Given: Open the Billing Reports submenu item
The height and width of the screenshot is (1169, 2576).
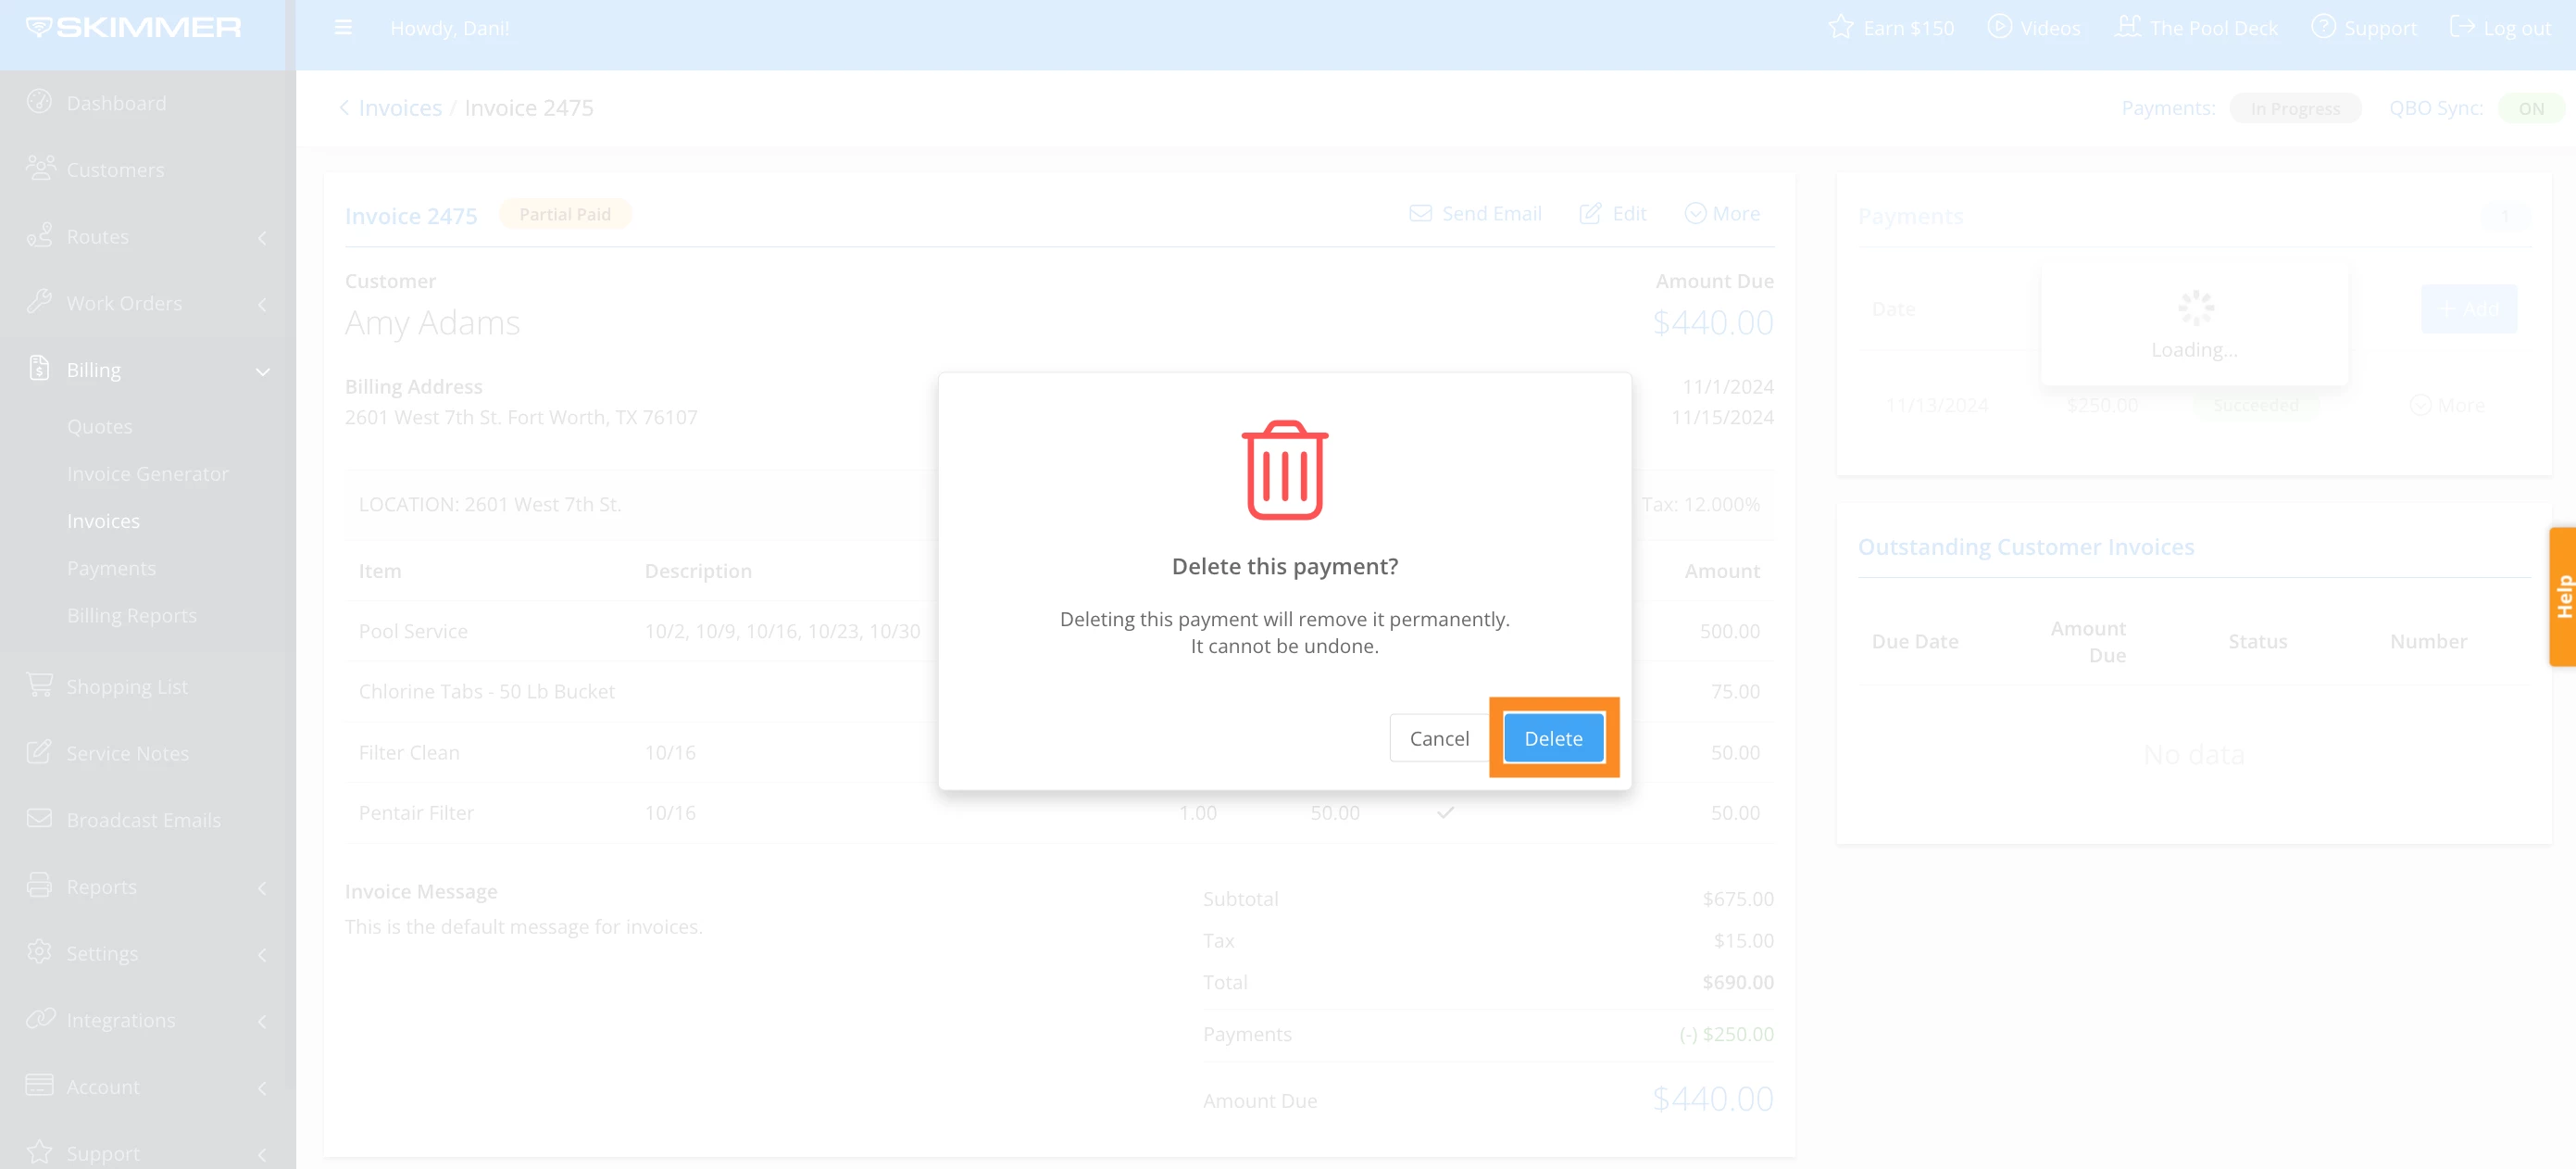Looking at the screenshot, I should click(131, 615).
